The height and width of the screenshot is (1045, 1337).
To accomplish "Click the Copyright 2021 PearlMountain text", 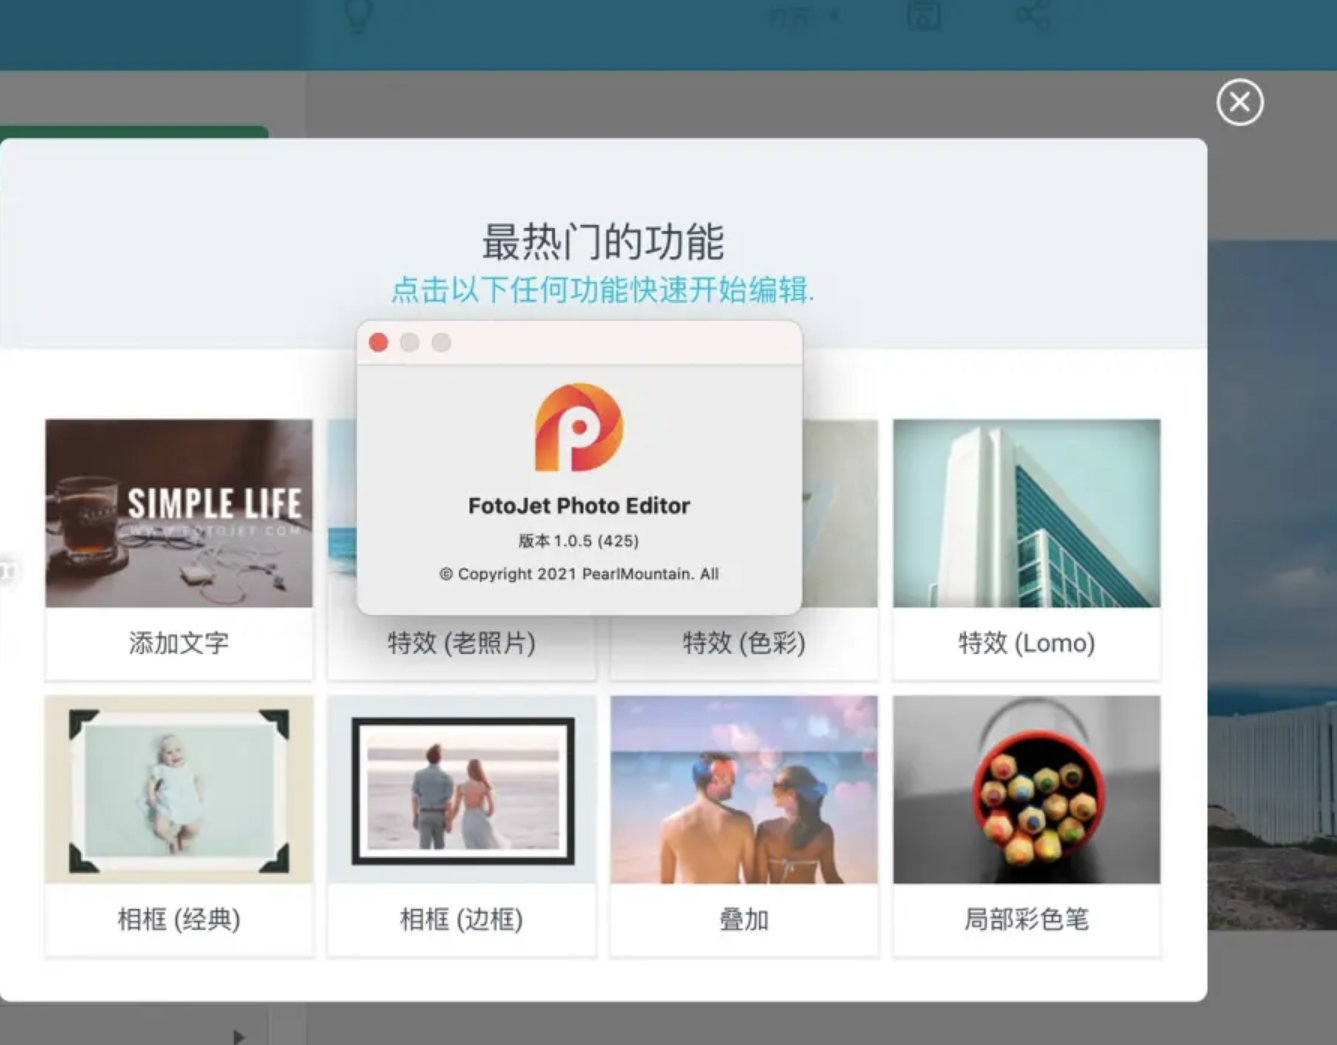I will coord(579,574).
